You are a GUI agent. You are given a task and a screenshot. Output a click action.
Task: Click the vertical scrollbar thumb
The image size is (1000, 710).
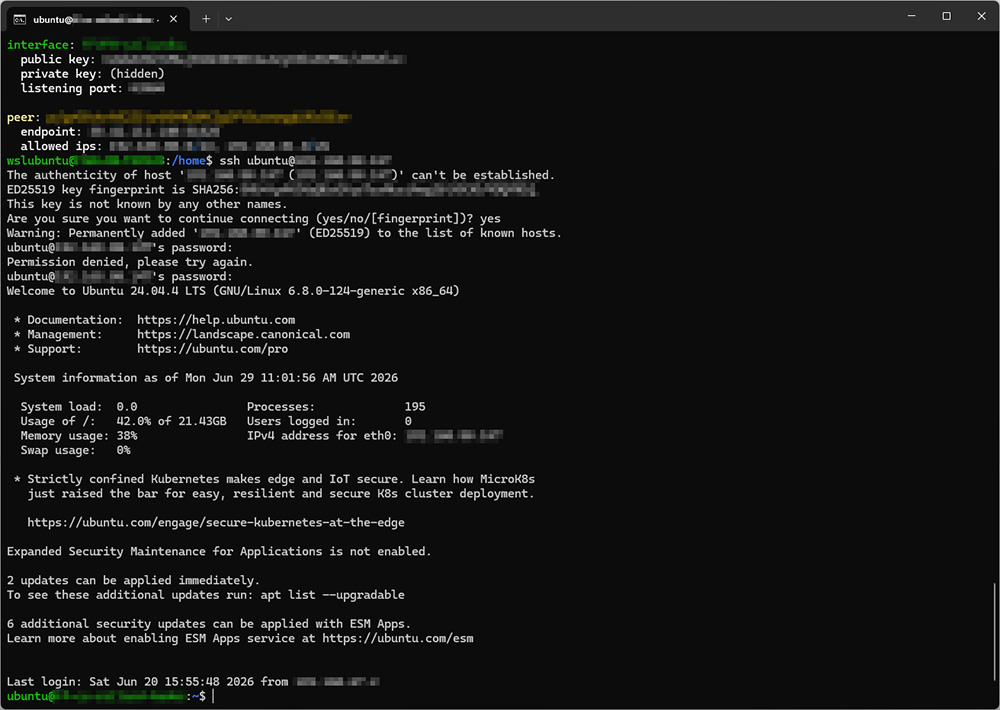pos(995,632)
